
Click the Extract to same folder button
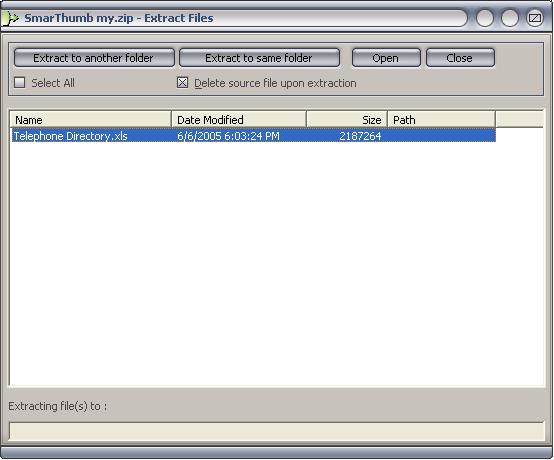click(259, 58)
